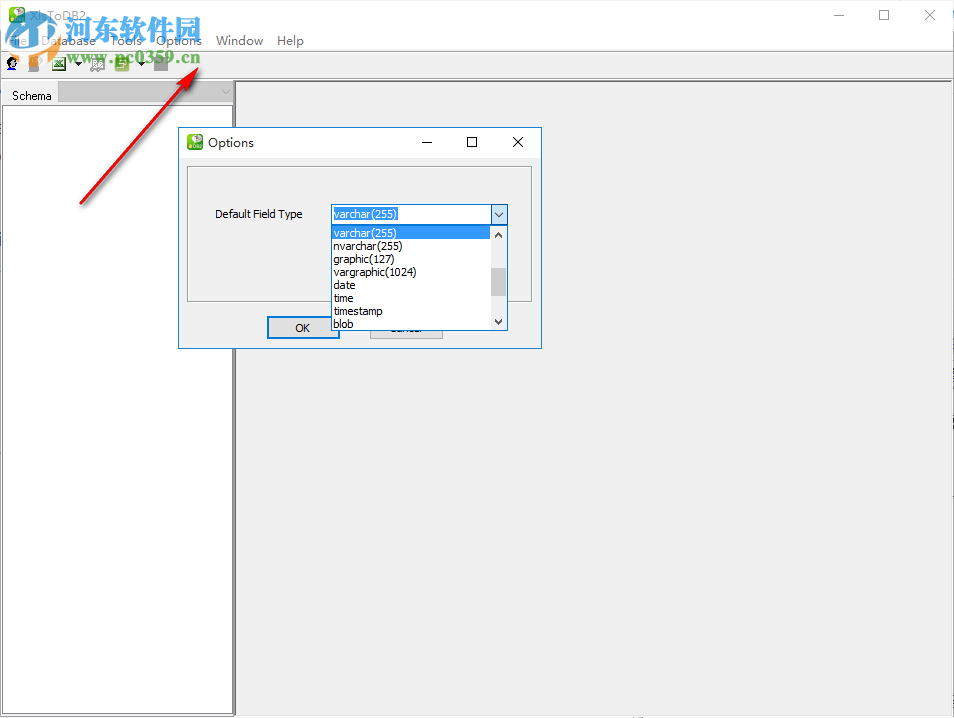The height and width of the screenshot is (718, 954).
Task: Click the Options dialog title bar icon
Action: click(195, 142)
